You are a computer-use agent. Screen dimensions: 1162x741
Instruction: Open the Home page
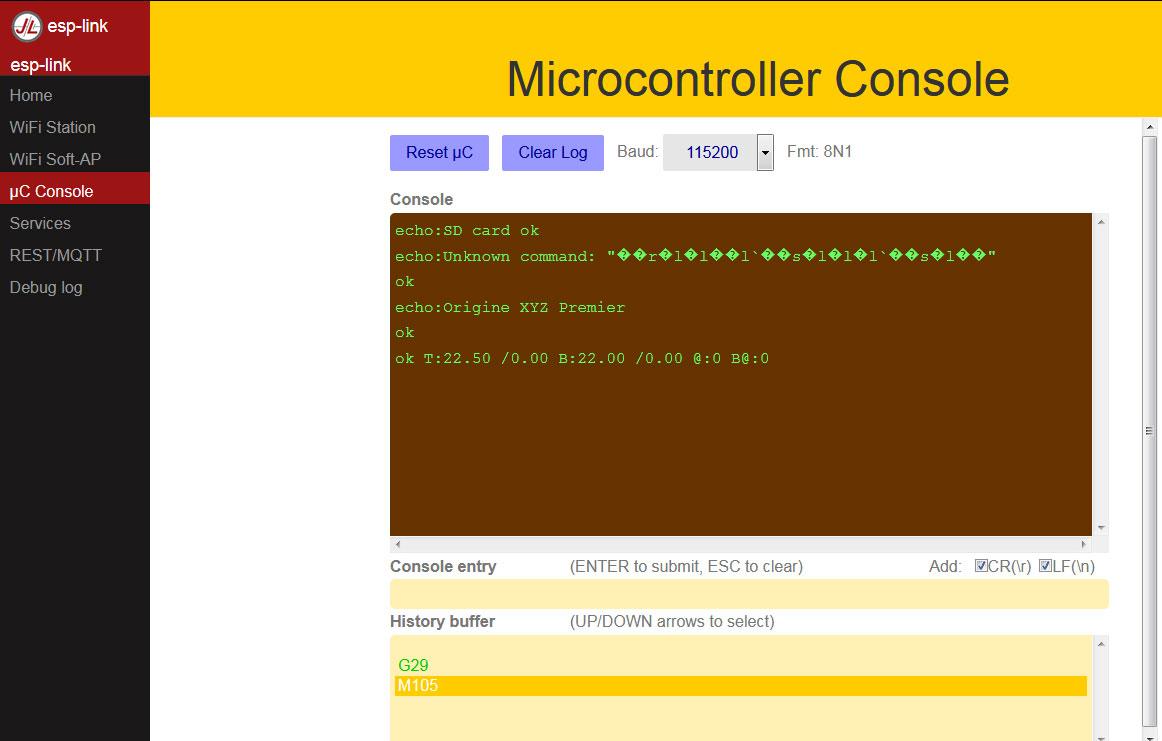(x=31, y=96)
